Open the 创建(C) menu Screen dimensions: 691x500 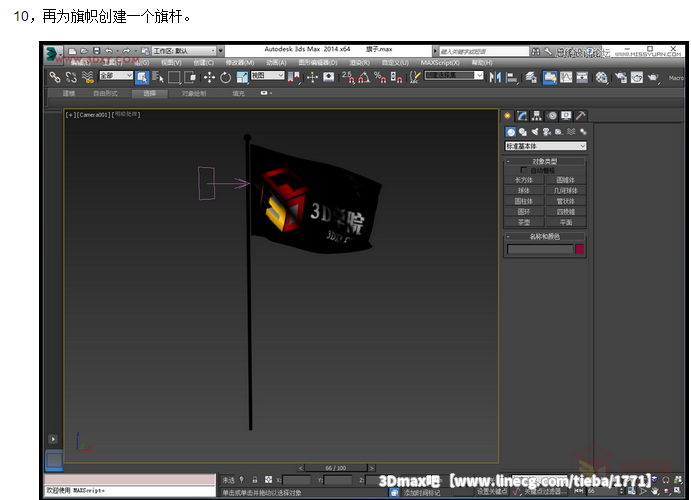(203, 63)
